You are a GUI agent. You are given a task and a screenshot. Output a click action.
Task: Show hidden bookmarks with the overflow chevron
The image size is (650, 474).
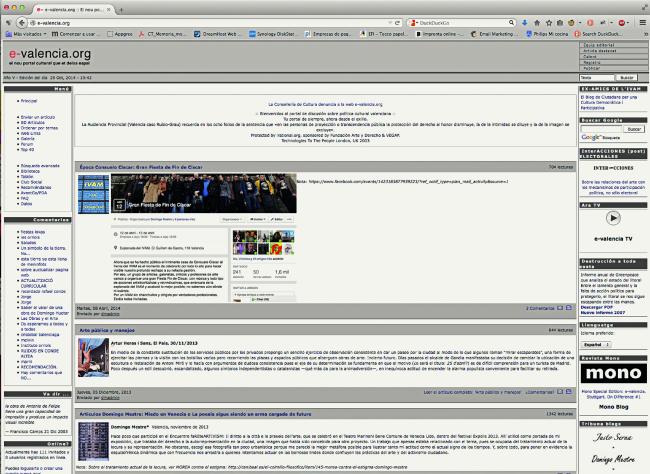point(645,34)
